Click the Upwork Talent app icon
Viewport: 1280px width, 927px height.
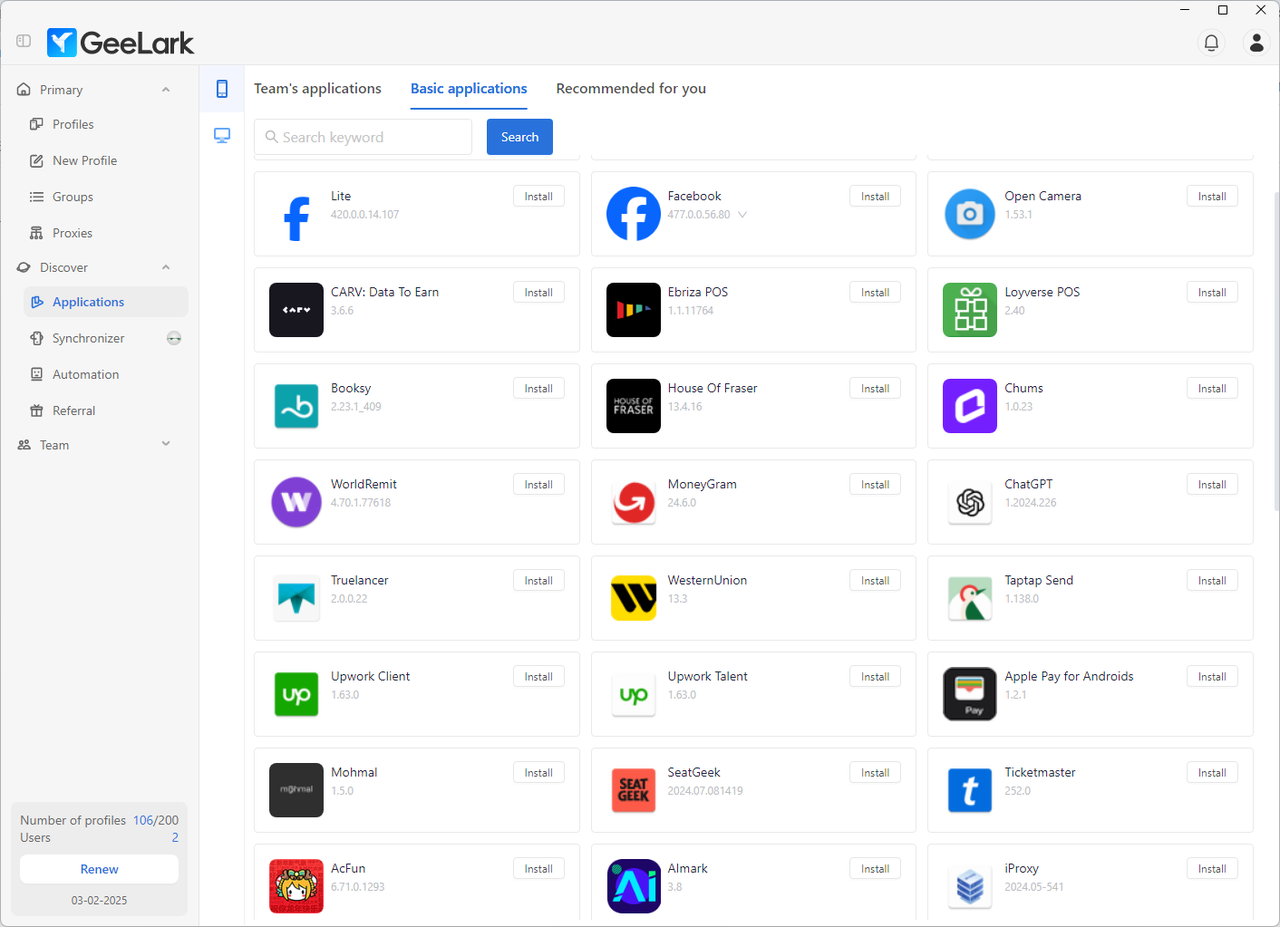pos(633,694)
